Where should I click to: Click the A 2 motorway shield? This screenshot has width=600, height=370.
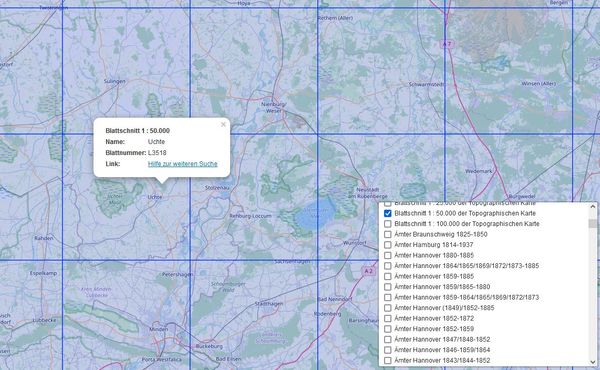point(368,271)
